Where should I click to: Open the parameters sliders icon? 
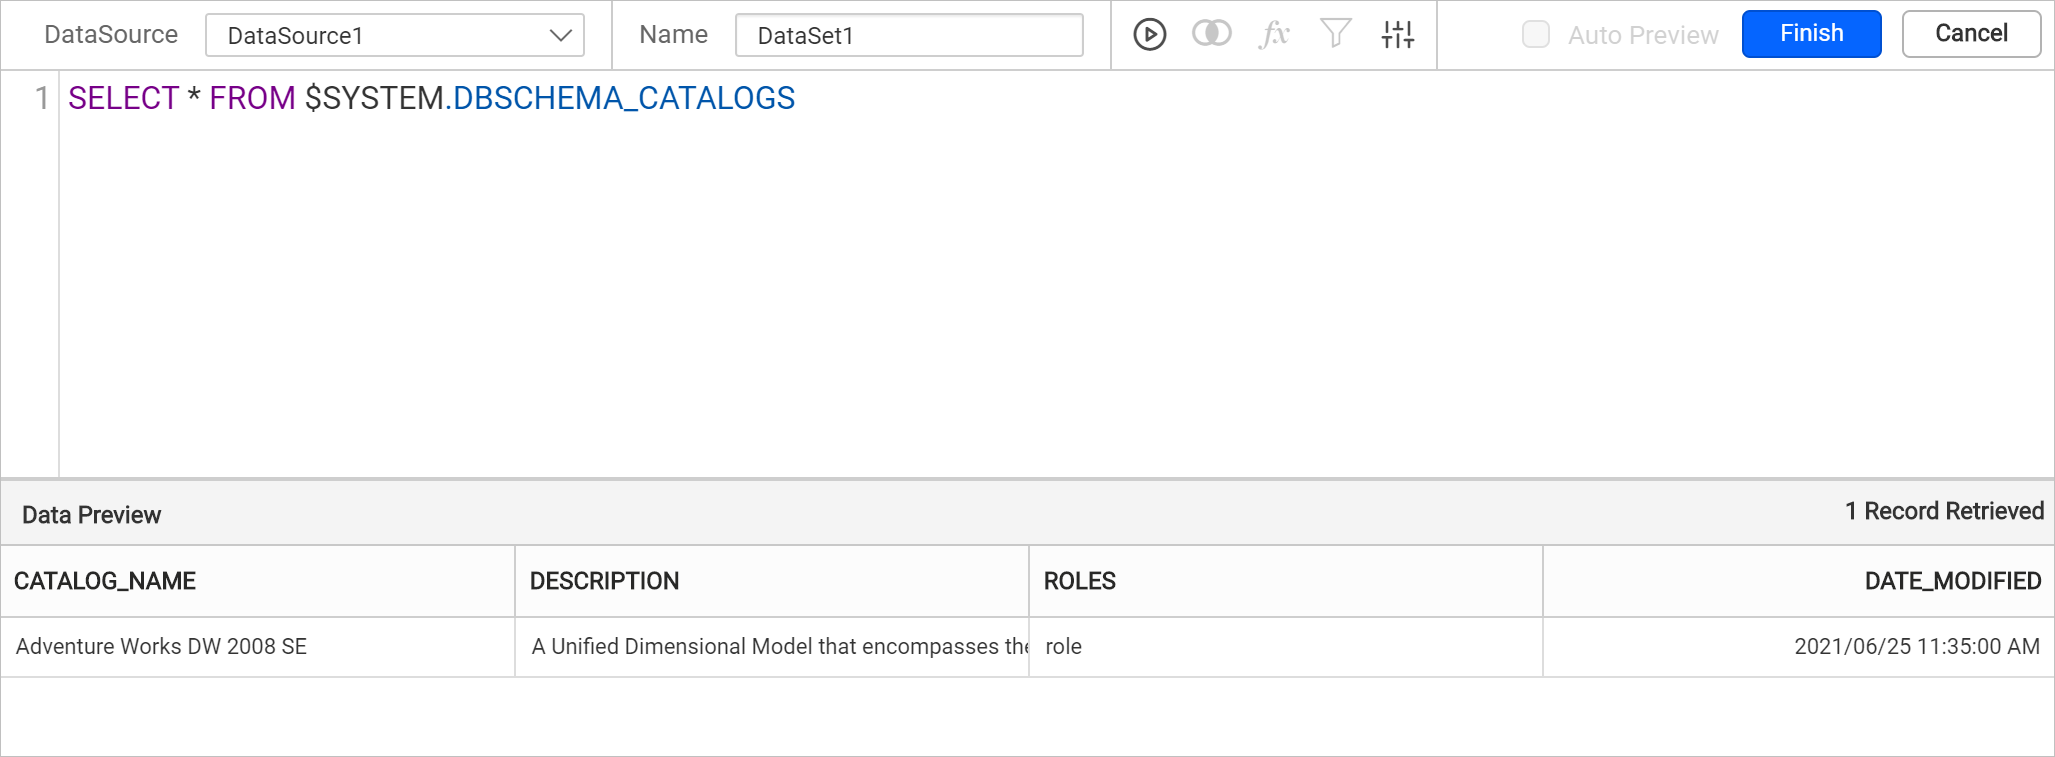(x=1398, y=35)
